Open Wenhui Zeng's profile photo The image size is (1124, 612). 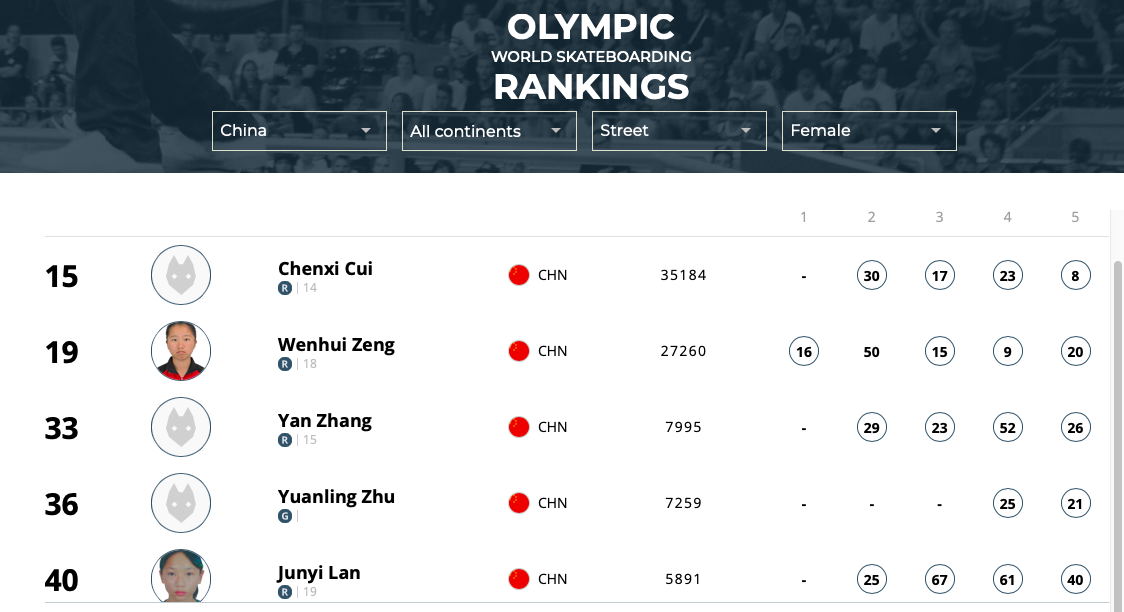(181, 351)
